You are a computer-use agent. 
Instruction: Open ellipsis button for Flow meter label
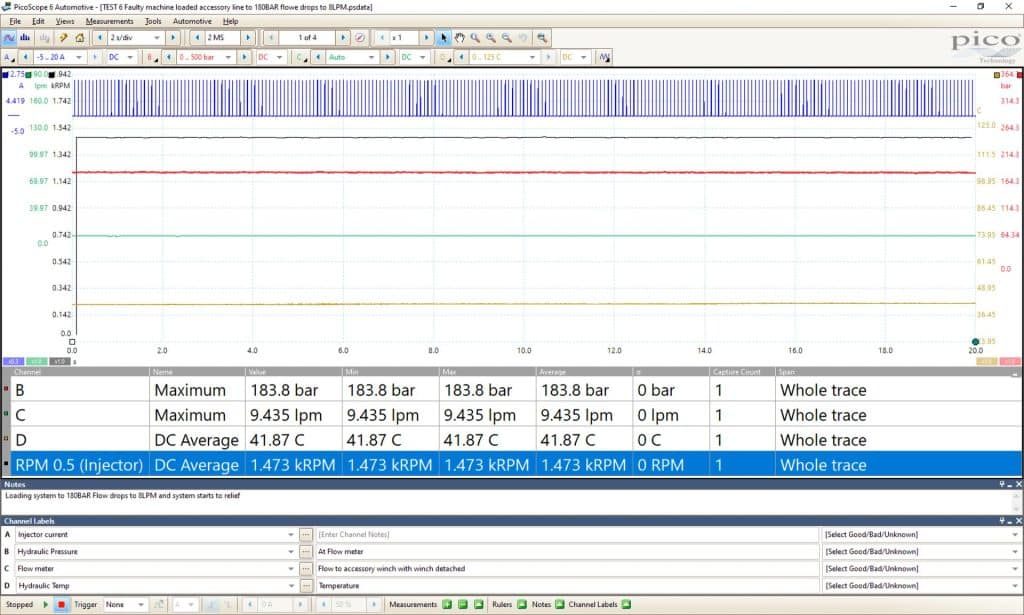tap(306, 568)
